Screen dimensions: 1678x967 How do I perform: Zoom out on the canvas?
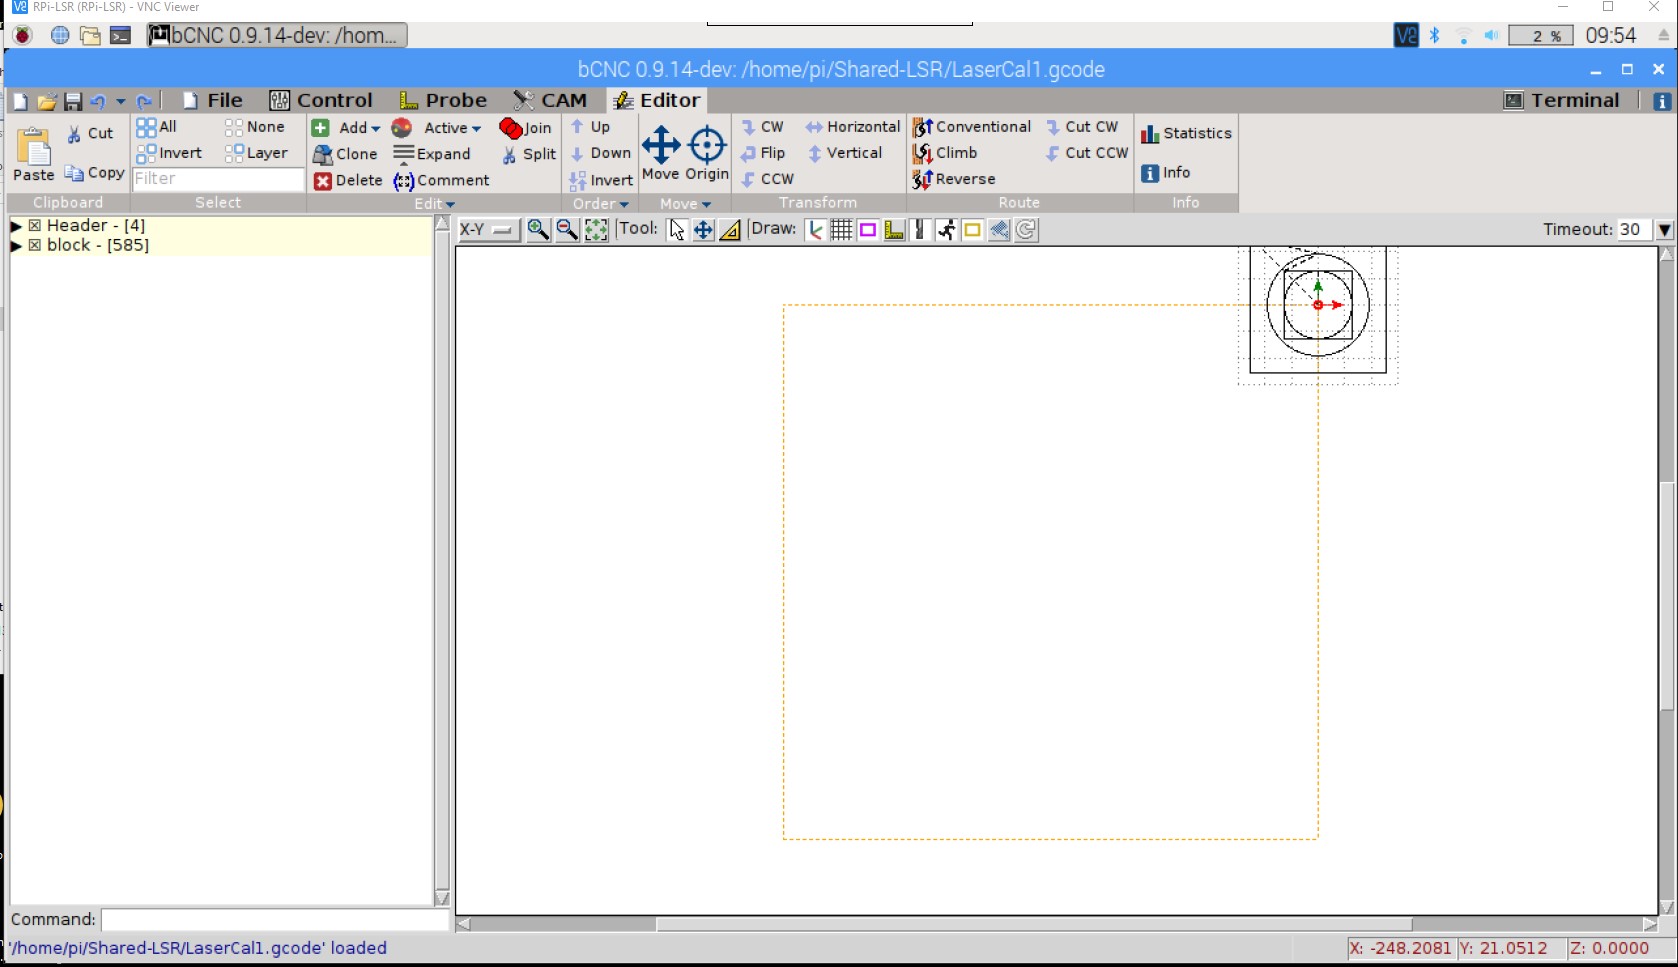click(567, 230)
